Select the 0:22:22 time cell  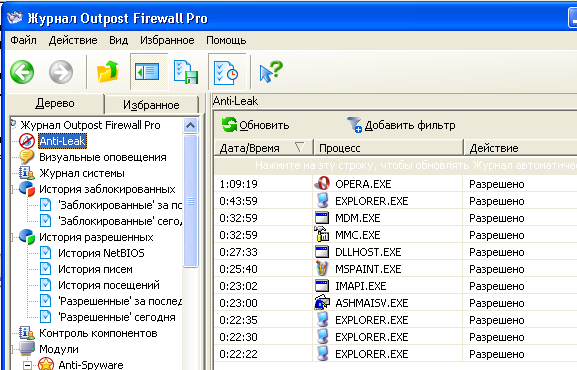[238, 354]
